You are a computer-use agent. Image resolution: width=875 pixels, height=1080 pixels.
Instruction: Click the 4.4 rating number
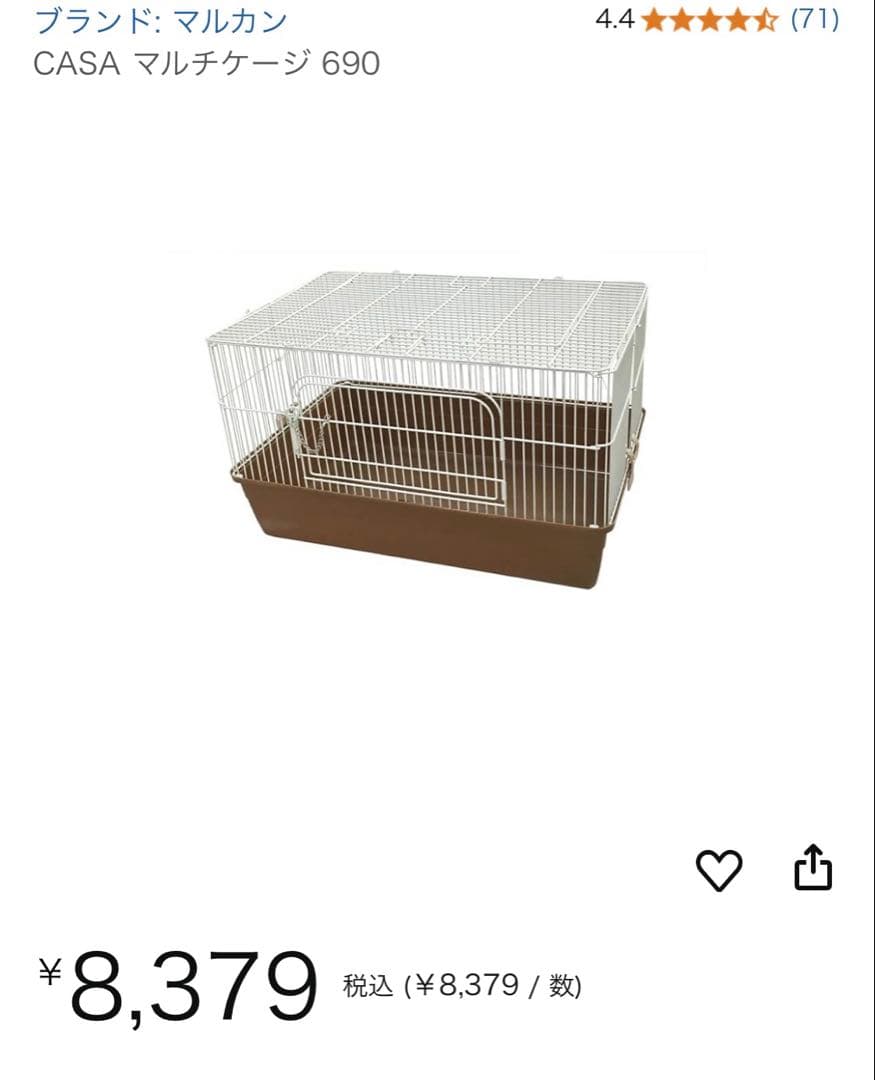click(x=614, y=19)
